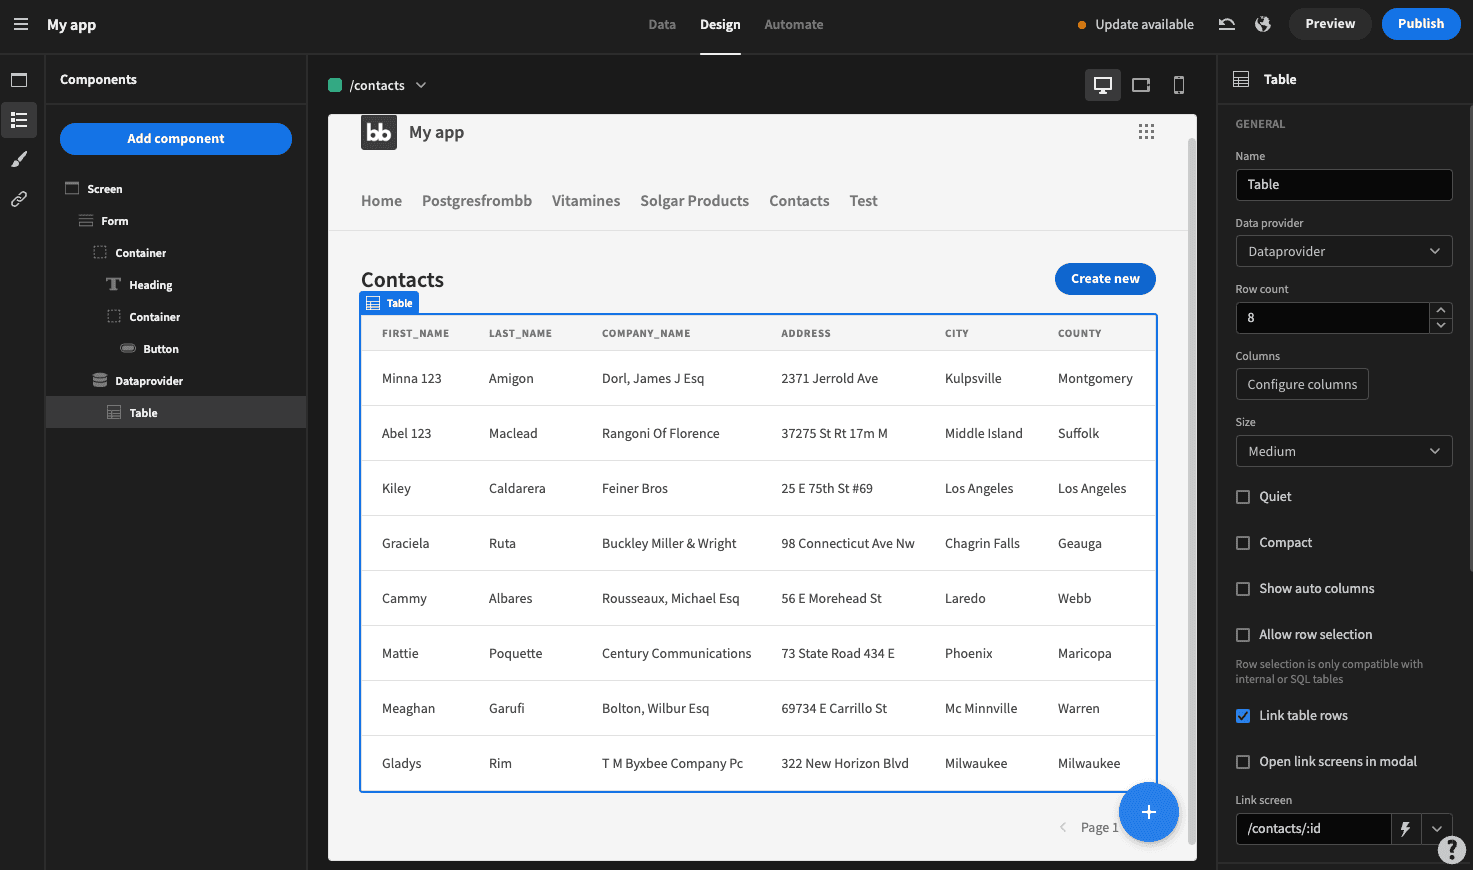Click the Add component button
The height and width of the screenshot is (870, 1473).
tap(176, 139)
